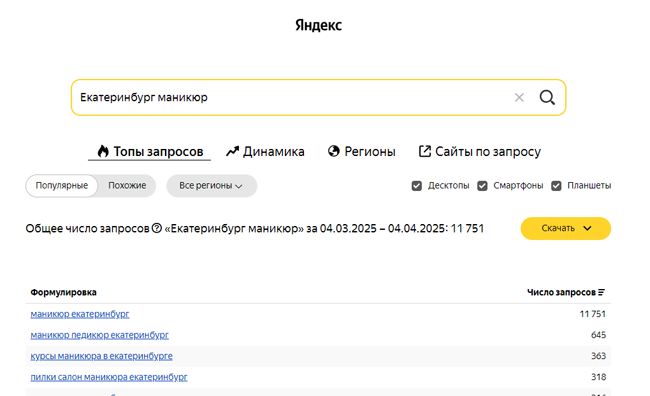Open the Все регионы dropdown
Image resolution: width=650 pixels, height=396 pixels.
click(x=211, y=186)
